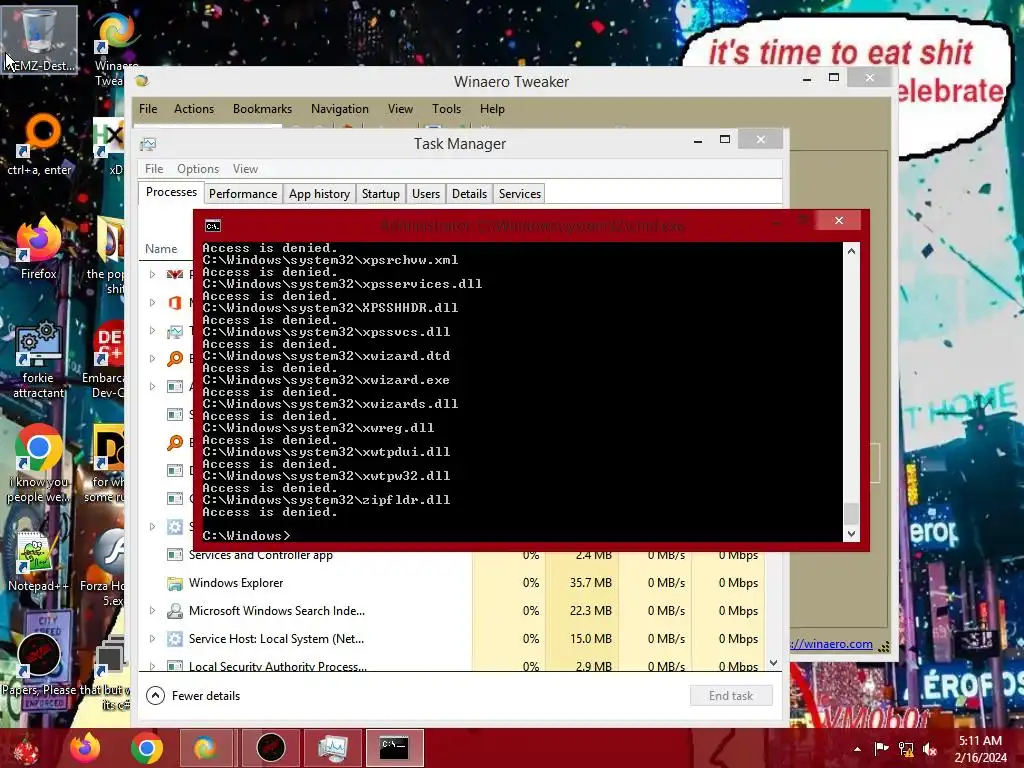This screenshot has height=768, width=1024.
Task: Open the winaero.com link
Action: [x=831, y=644]
